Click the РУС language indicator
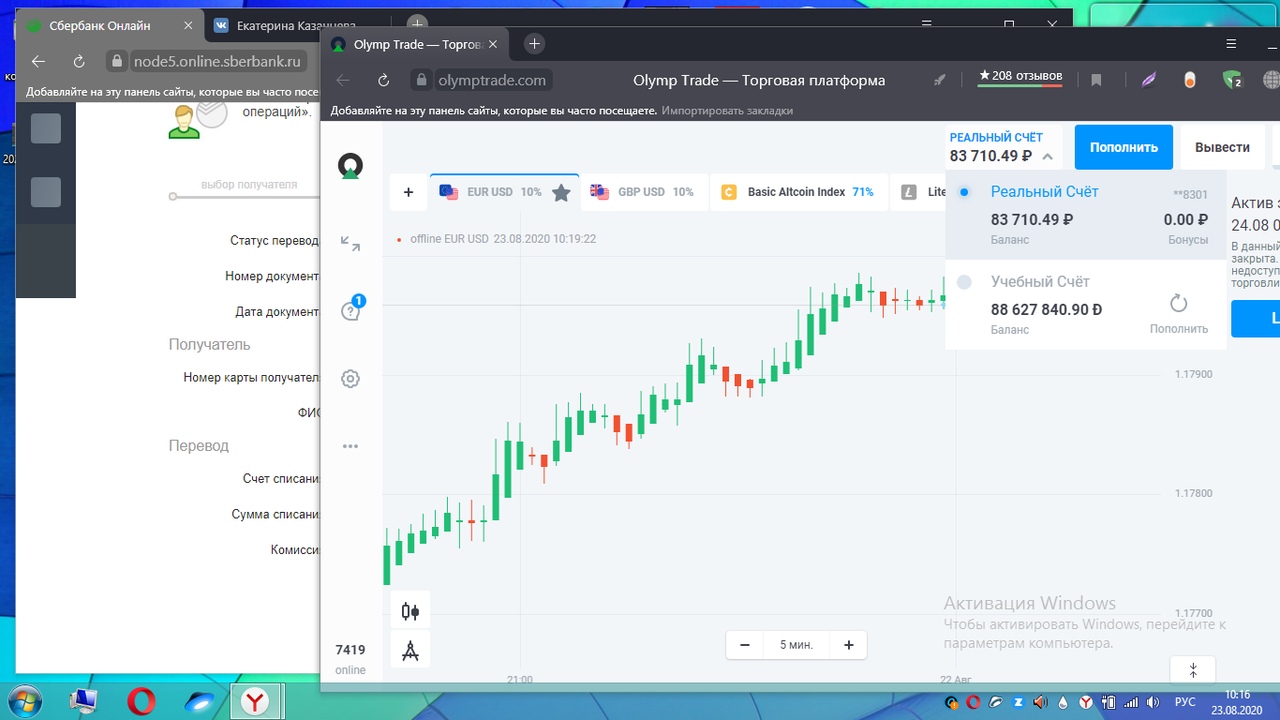The height and width of the screenshot is (720, 1280). 1184,702
